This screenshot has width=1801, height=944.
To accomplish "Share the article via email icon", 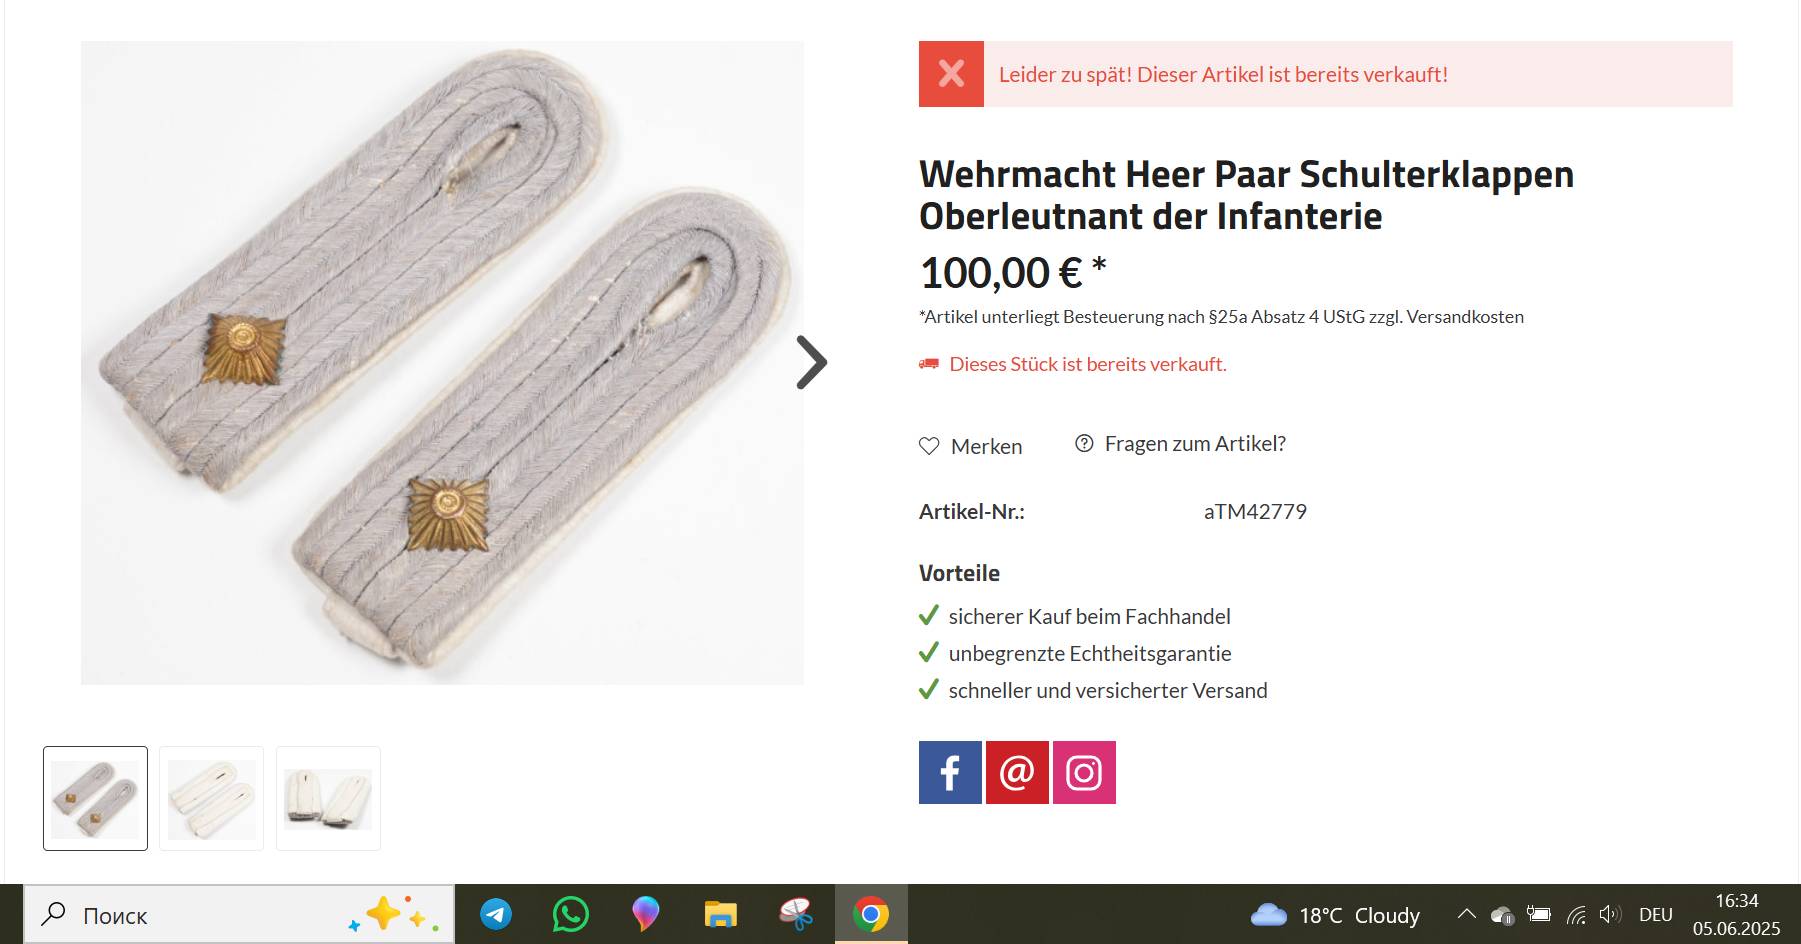I will (x=1017, y=772).
